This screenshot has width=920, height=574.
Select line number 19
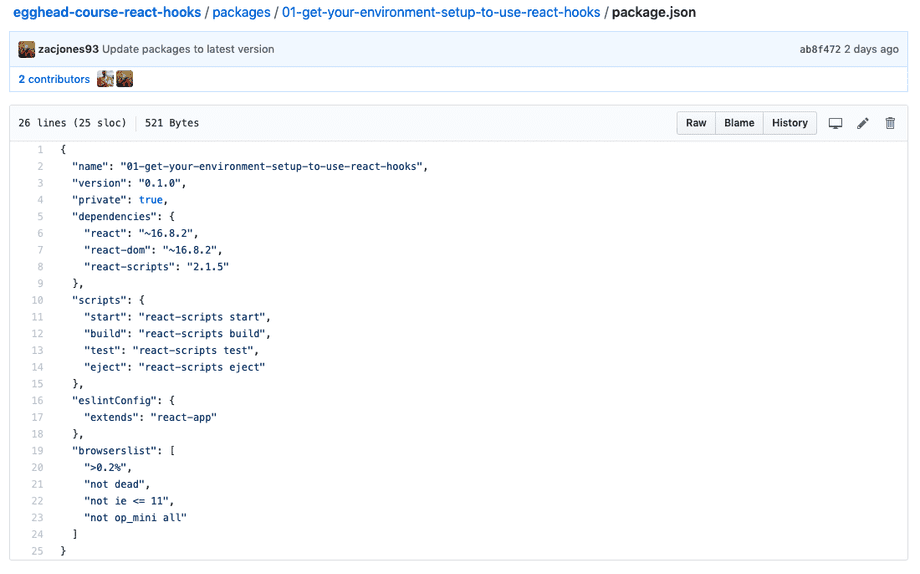pyautogui.click(x=38, y=451)
